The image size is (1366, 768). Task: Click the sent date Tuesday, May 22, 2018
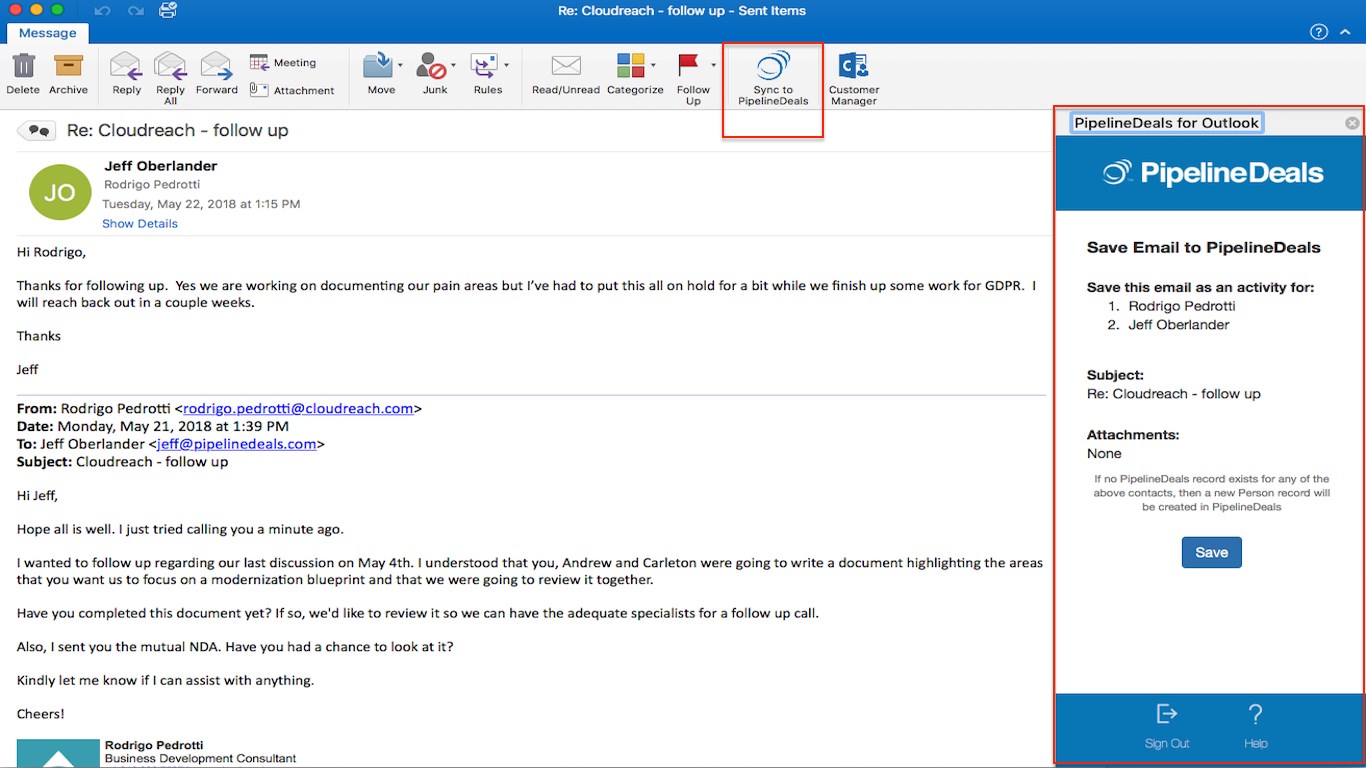(x=202, y=203)
